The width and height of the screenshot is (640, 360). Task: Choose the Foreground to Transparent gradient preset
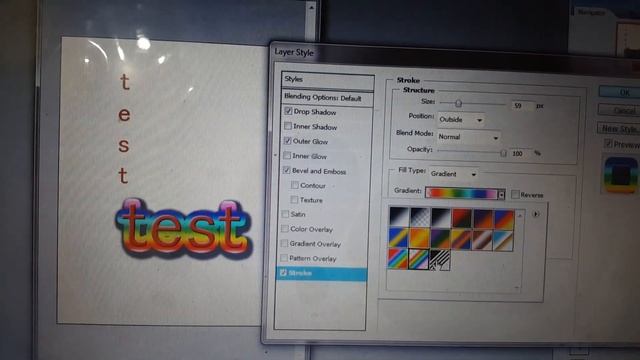(420, 217)
